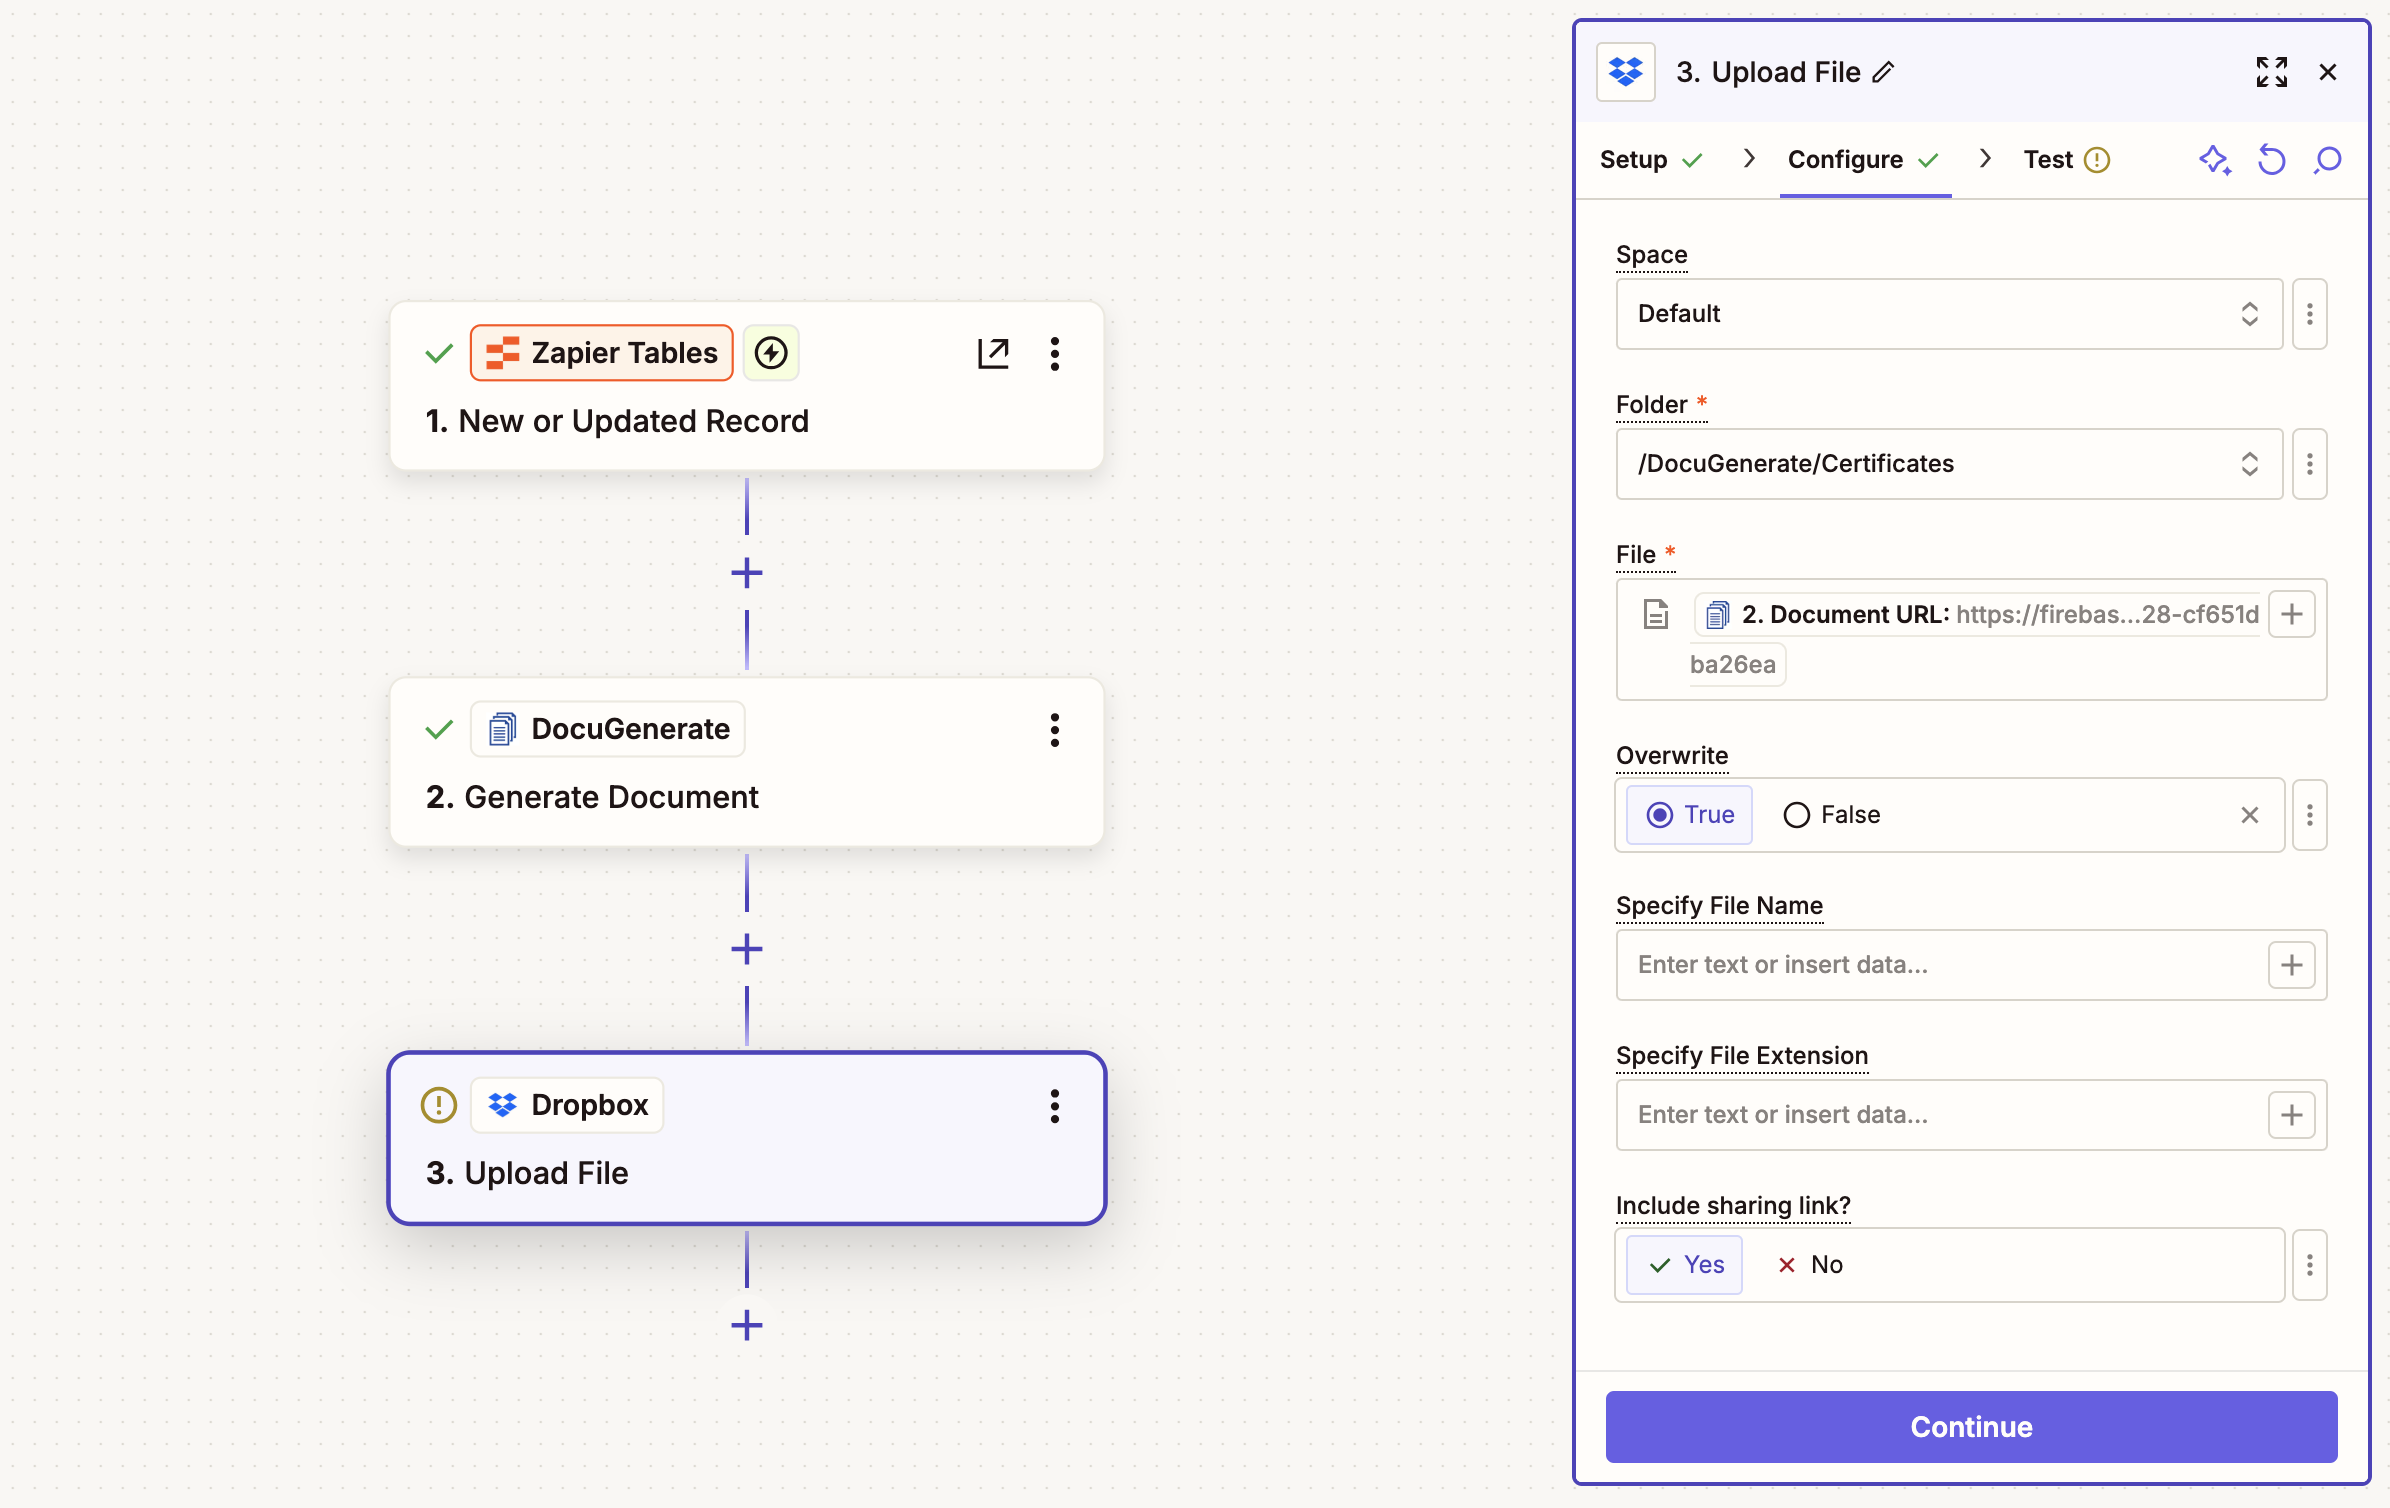Click the lightning bolt trigger icon in step 1
This screenshot has height=1508, width=2390.
771,353
